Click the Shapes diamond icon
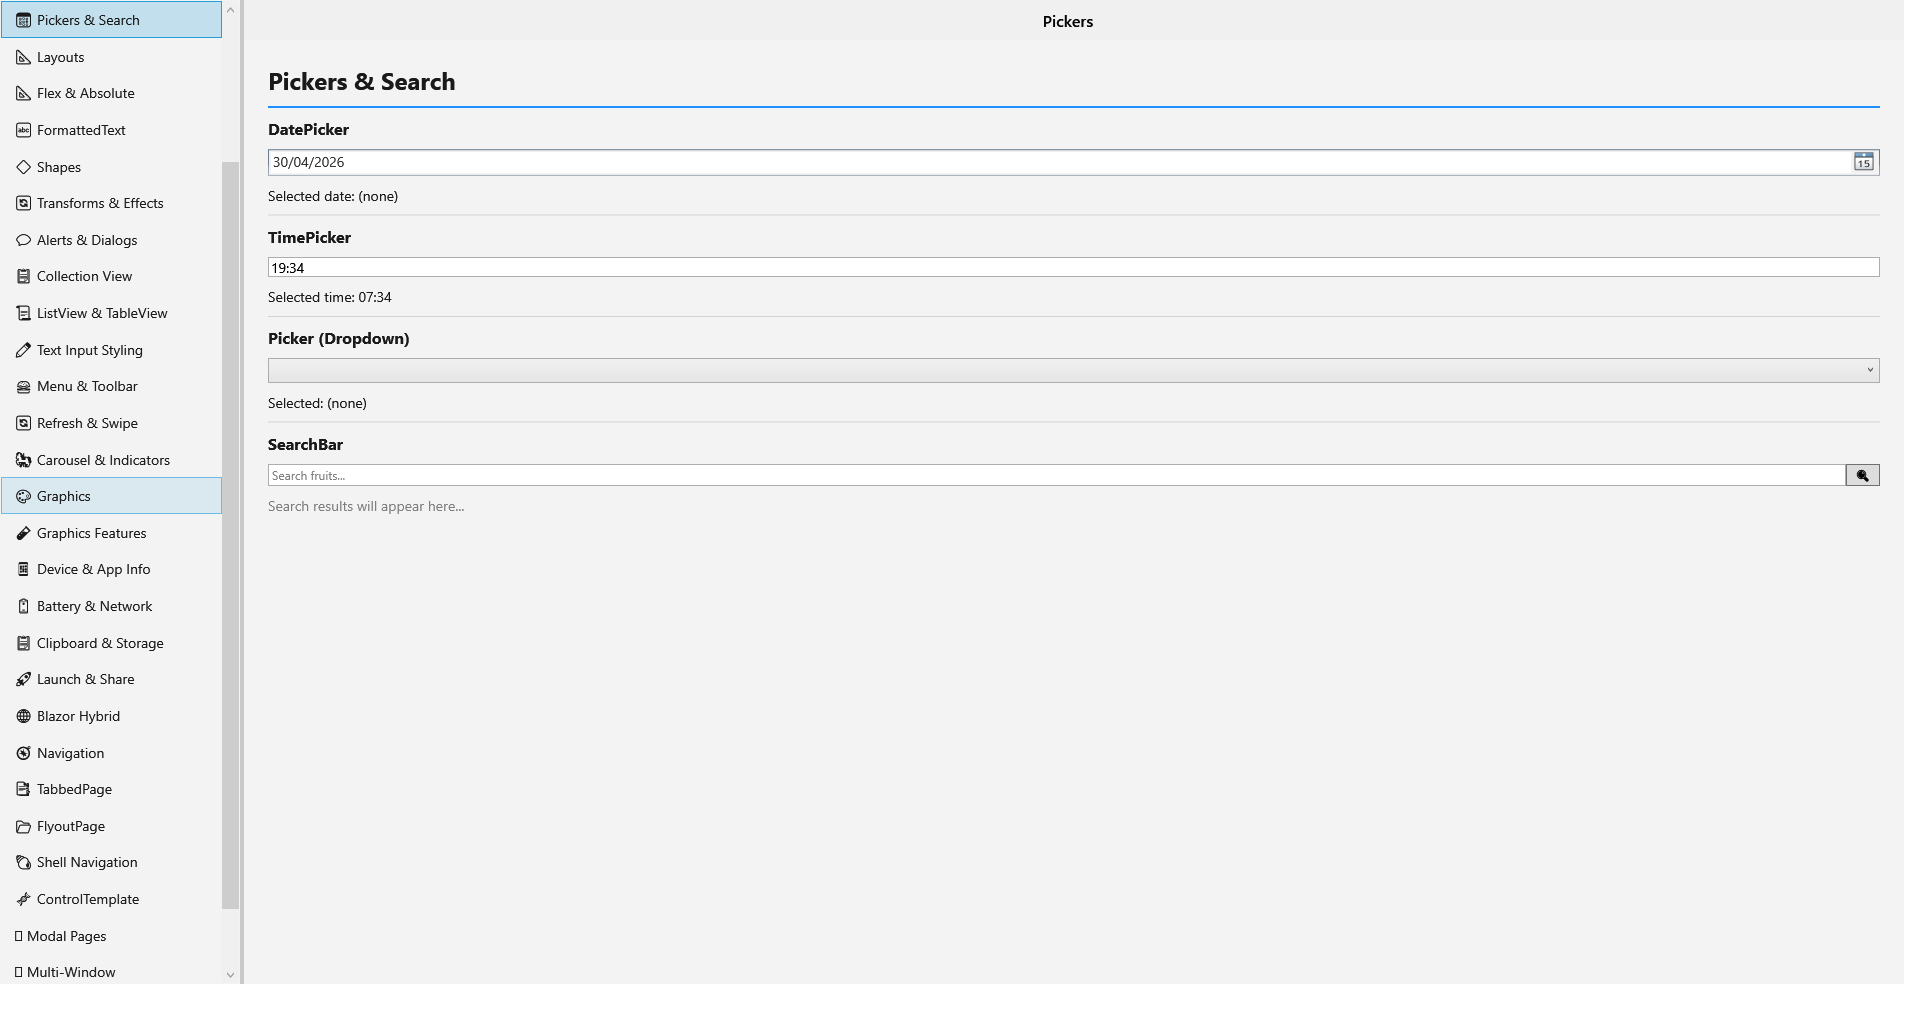 [x=23, y=167]
